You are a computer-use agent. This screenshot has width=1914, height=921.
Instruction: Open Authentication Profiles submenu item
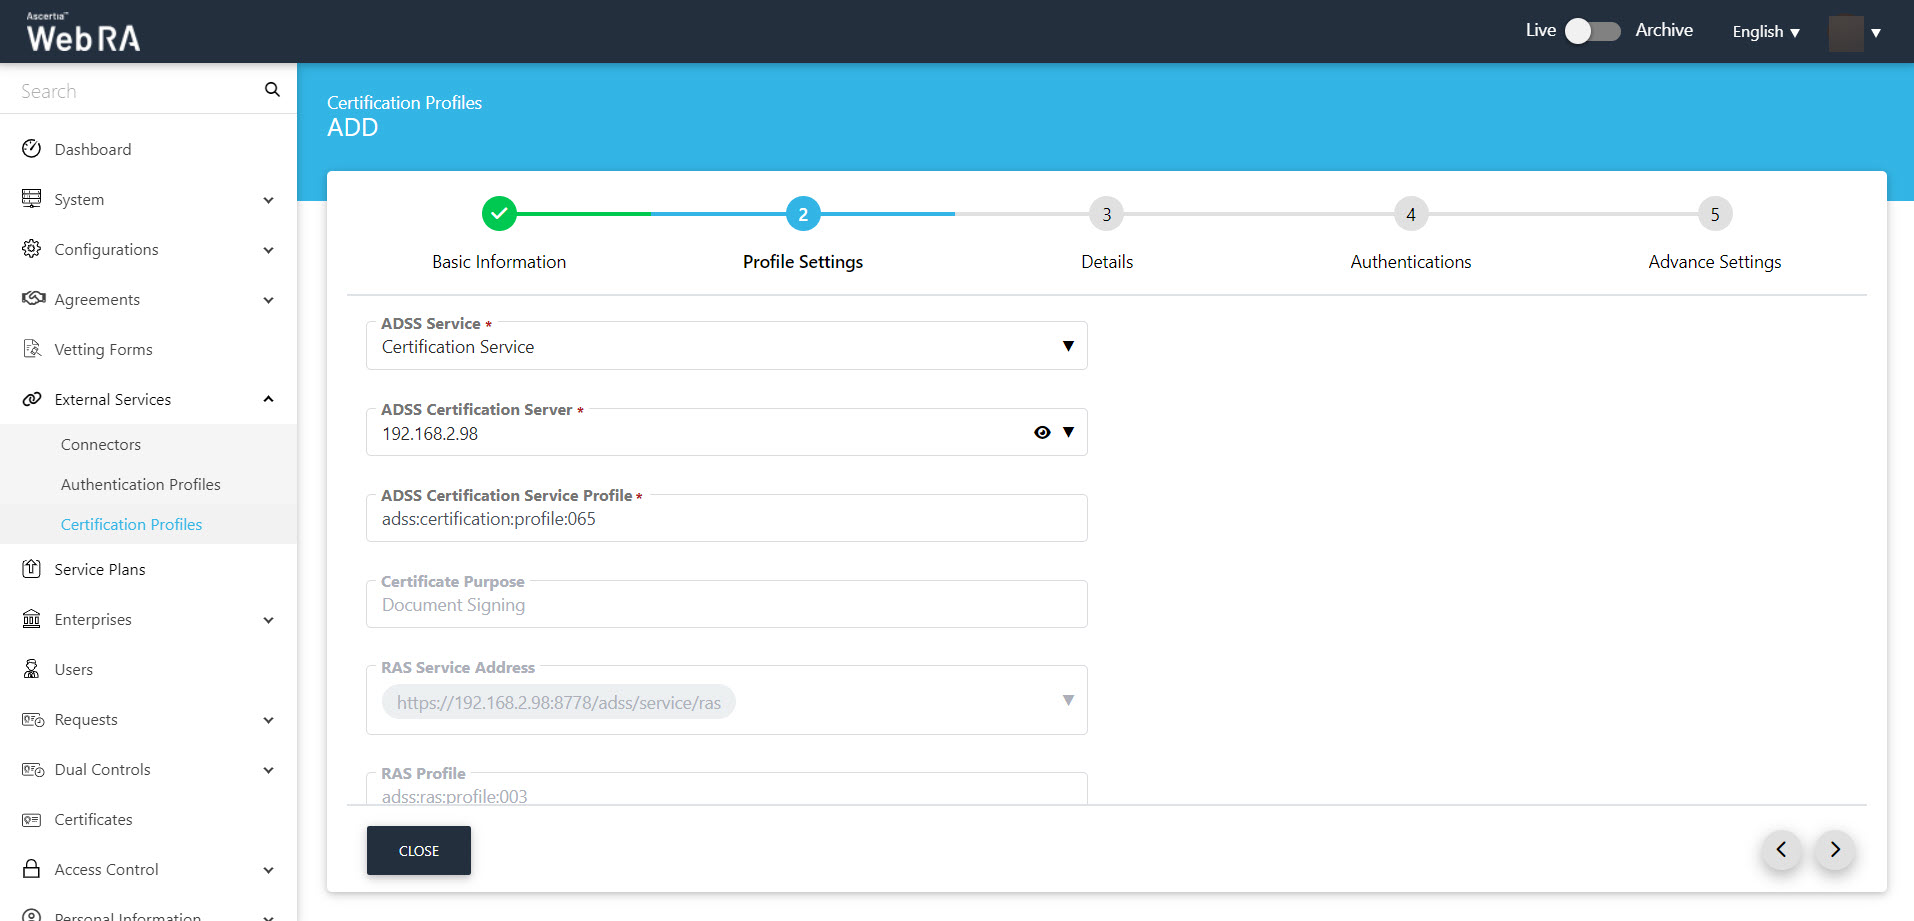140,484
